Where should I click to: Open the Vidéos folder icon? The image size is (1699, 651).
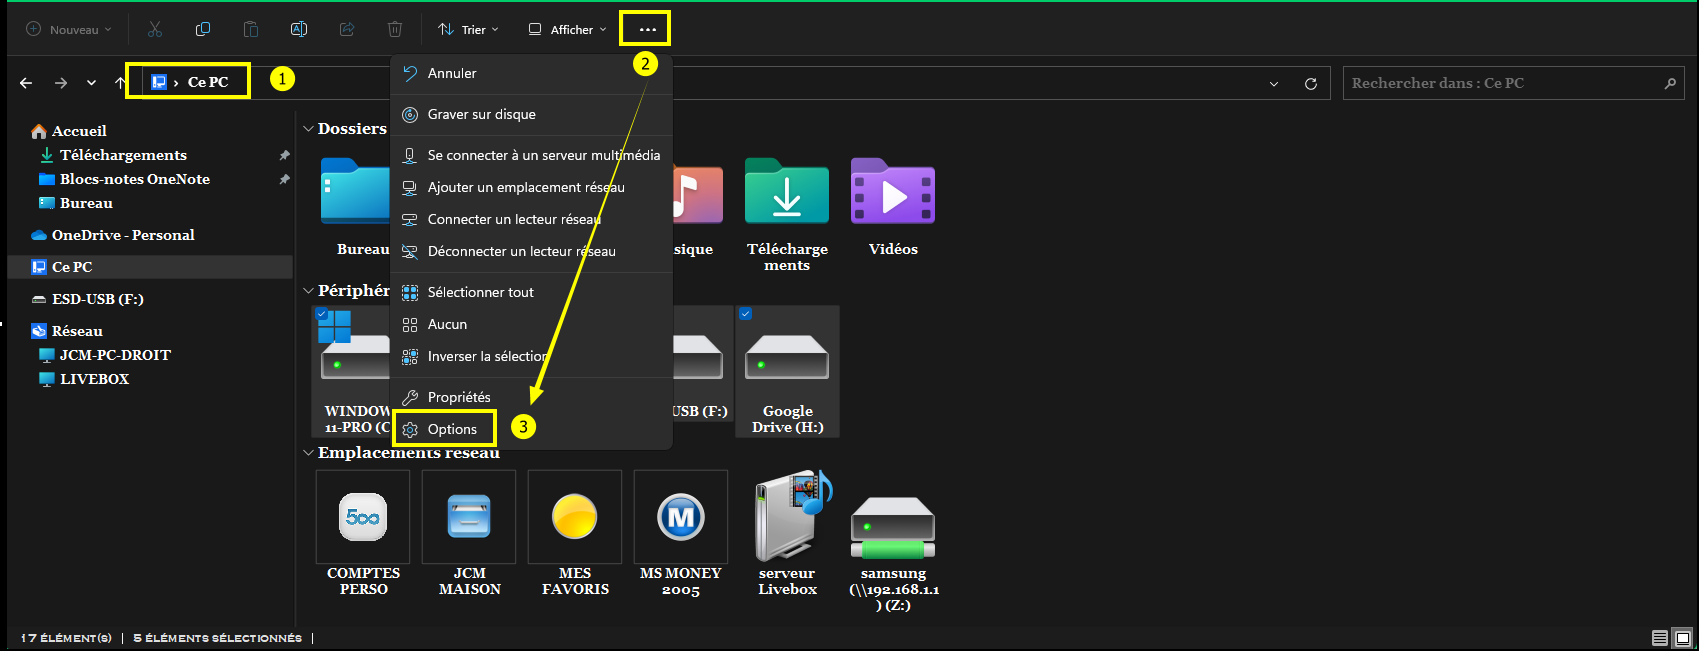click(x=893, y=190)
